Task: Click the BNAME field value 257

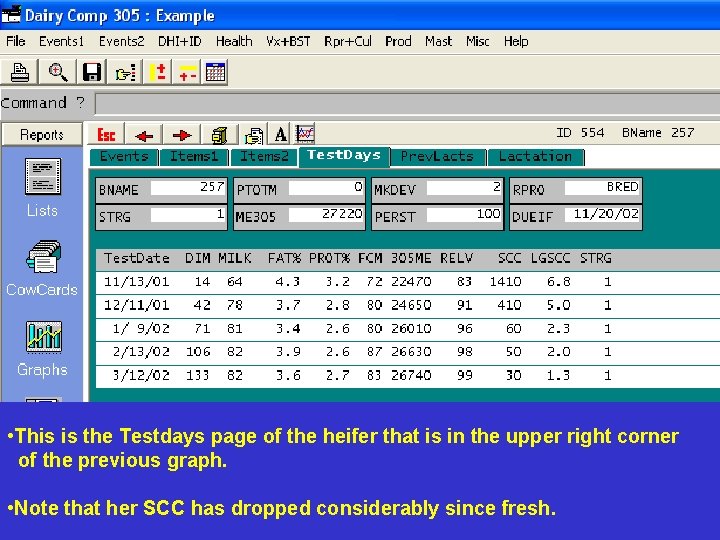Action: 188,187
